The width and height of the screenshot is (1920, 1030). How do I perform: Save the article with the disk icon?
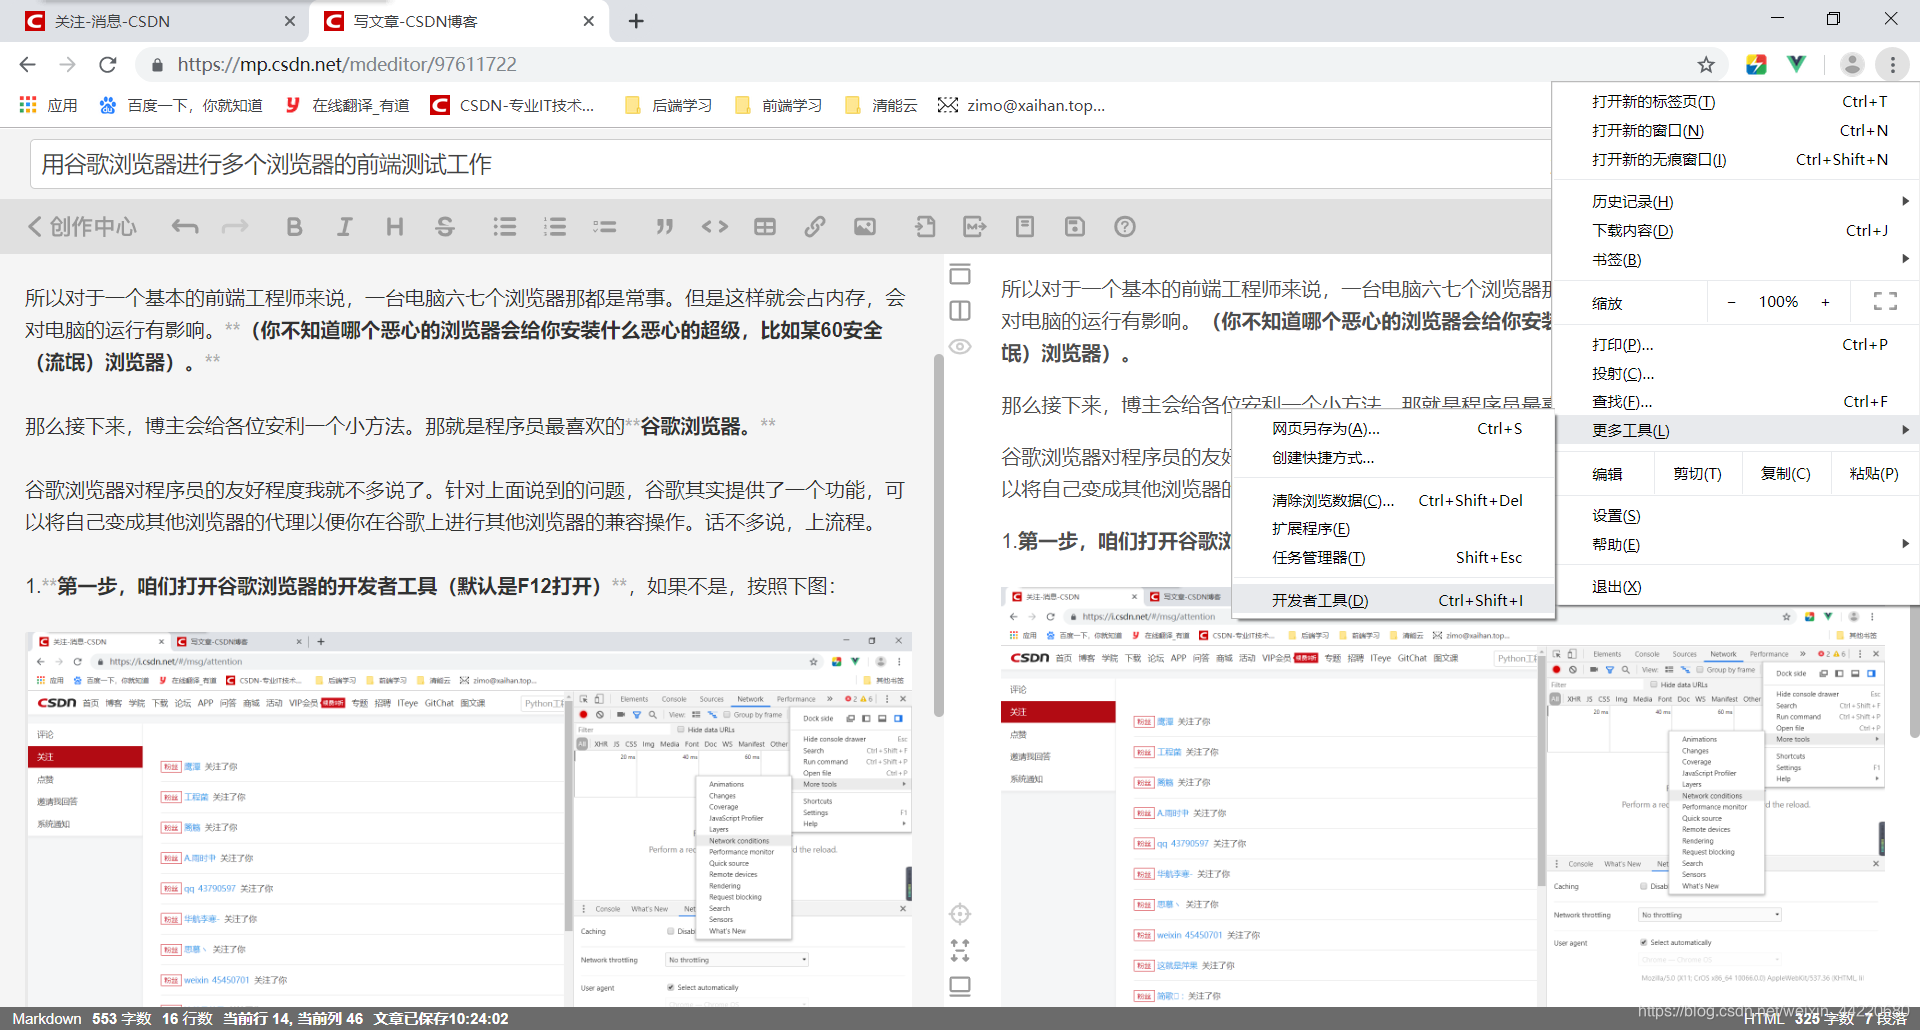point(1075,227)
